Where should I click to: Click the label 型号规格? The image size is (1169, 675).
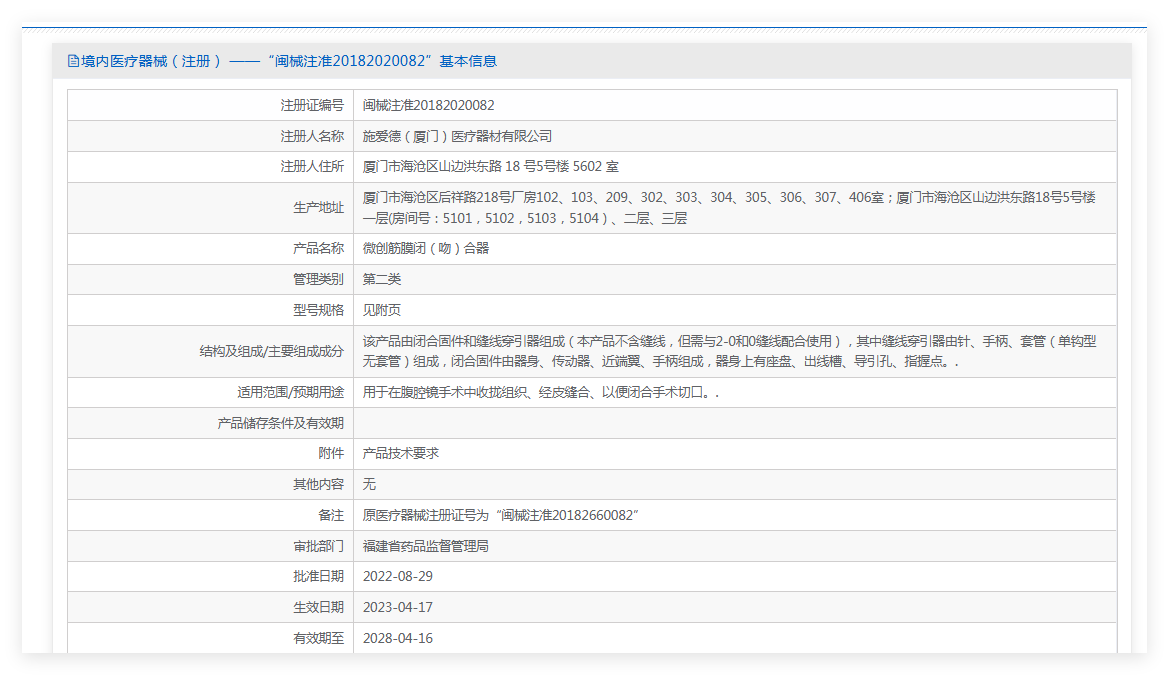click(318, 310)
